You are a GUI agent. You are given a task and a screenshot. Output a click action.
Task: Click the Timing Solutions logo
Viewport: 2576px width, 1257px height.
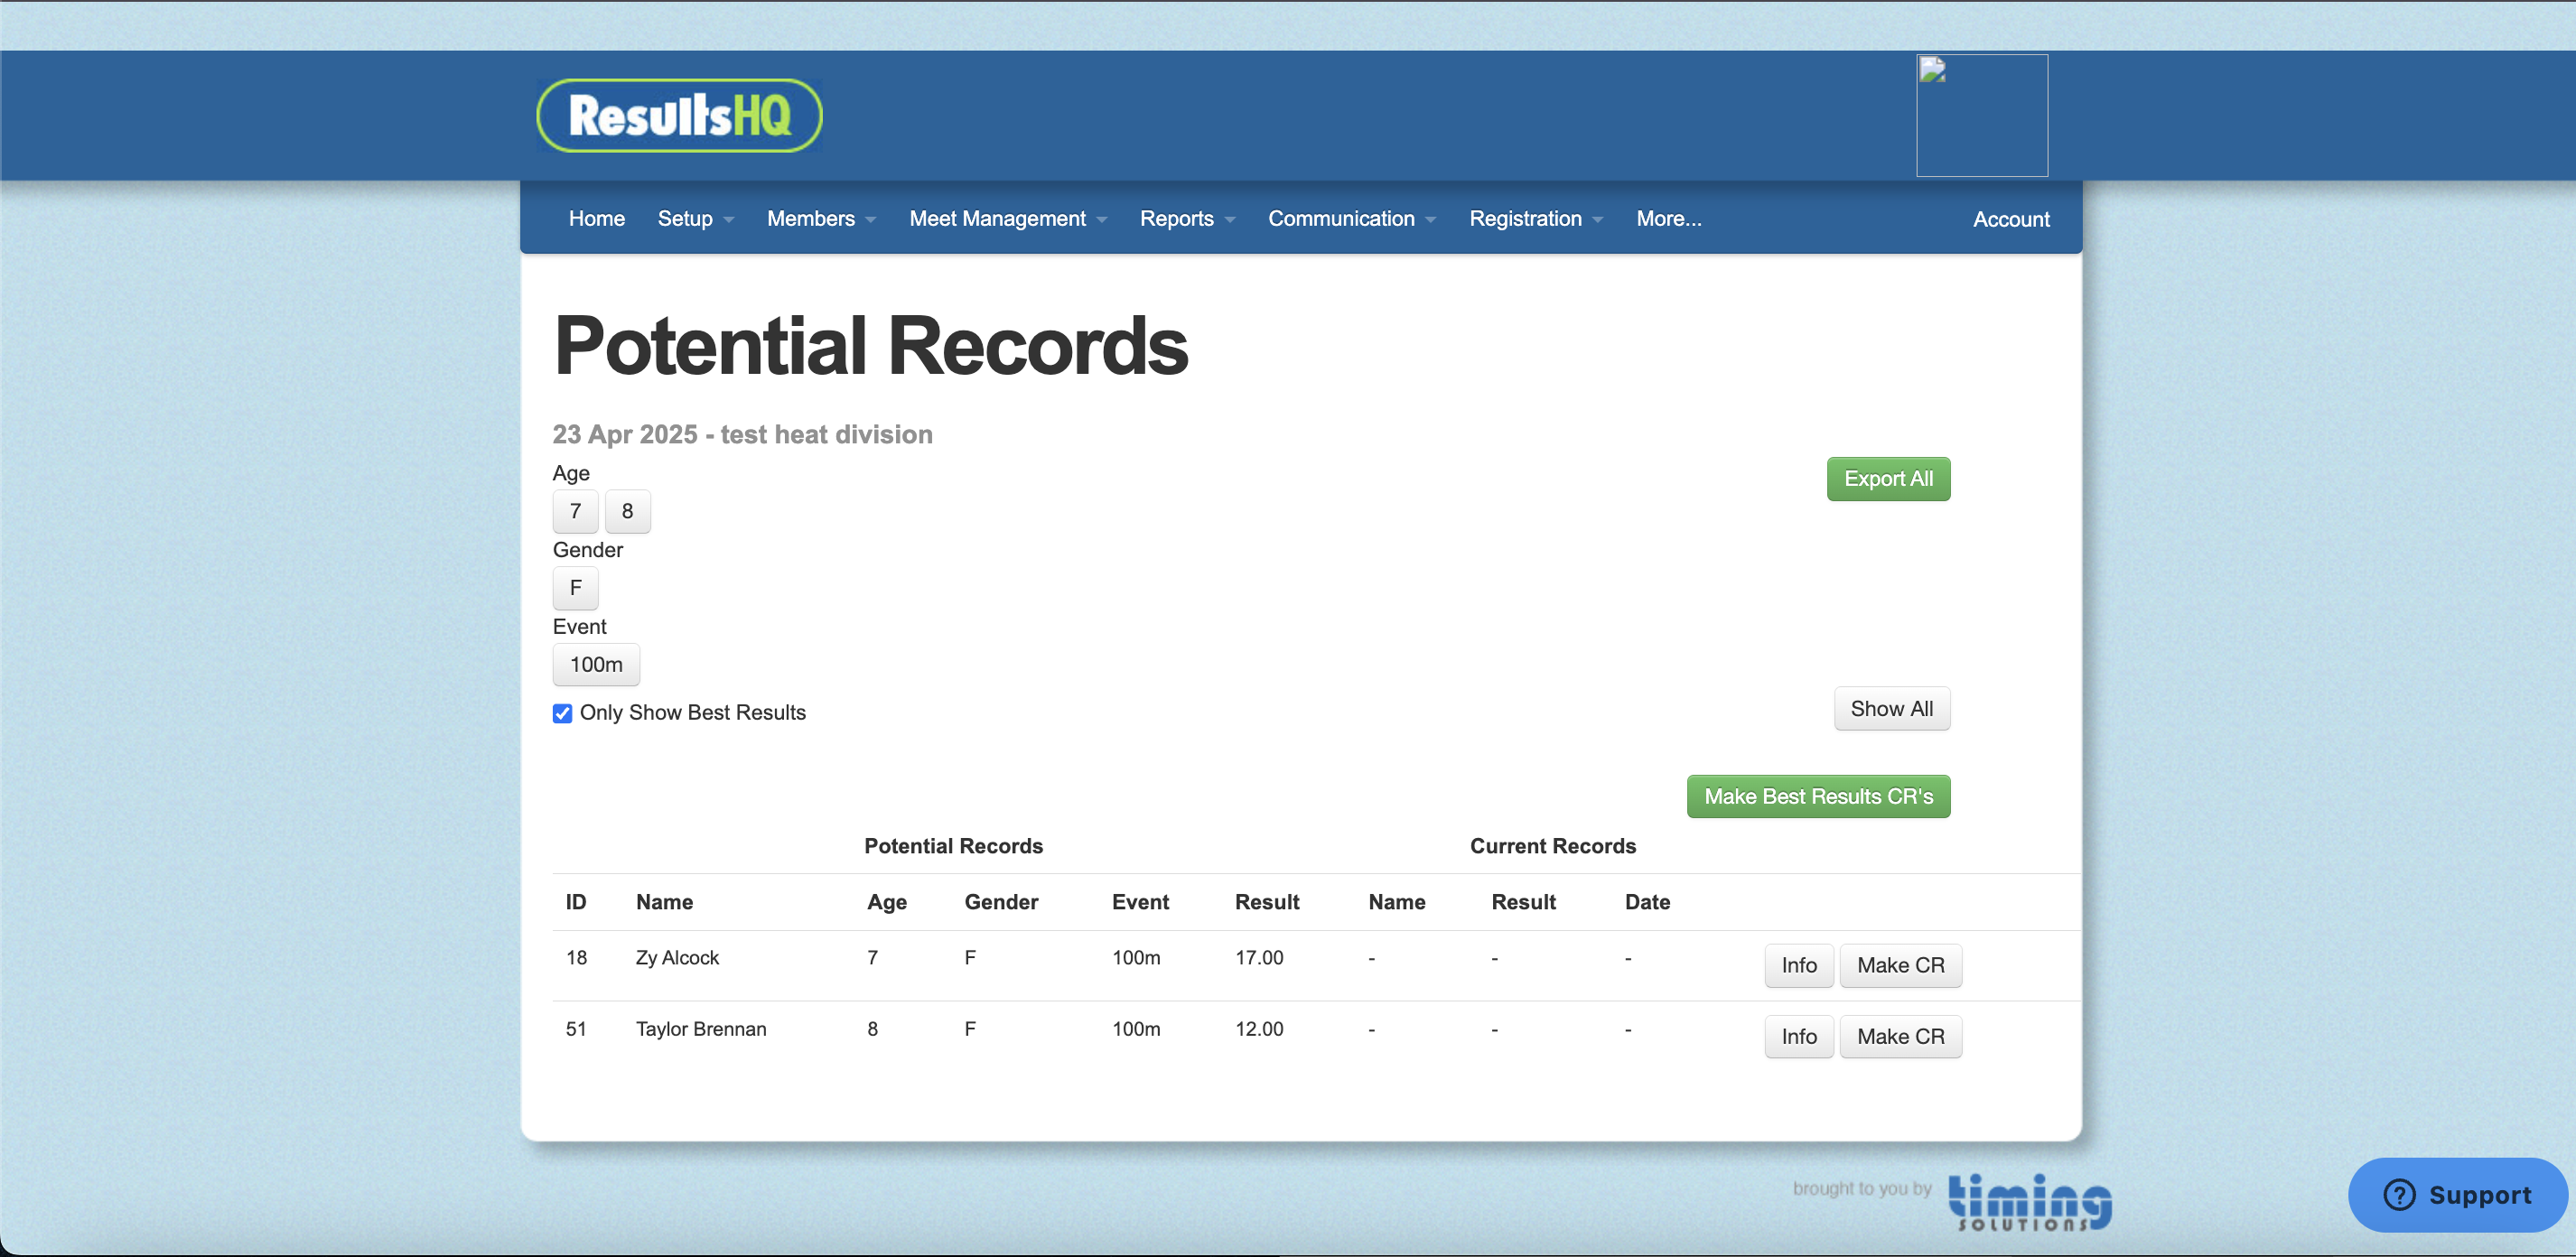tap(2029, 1201)
